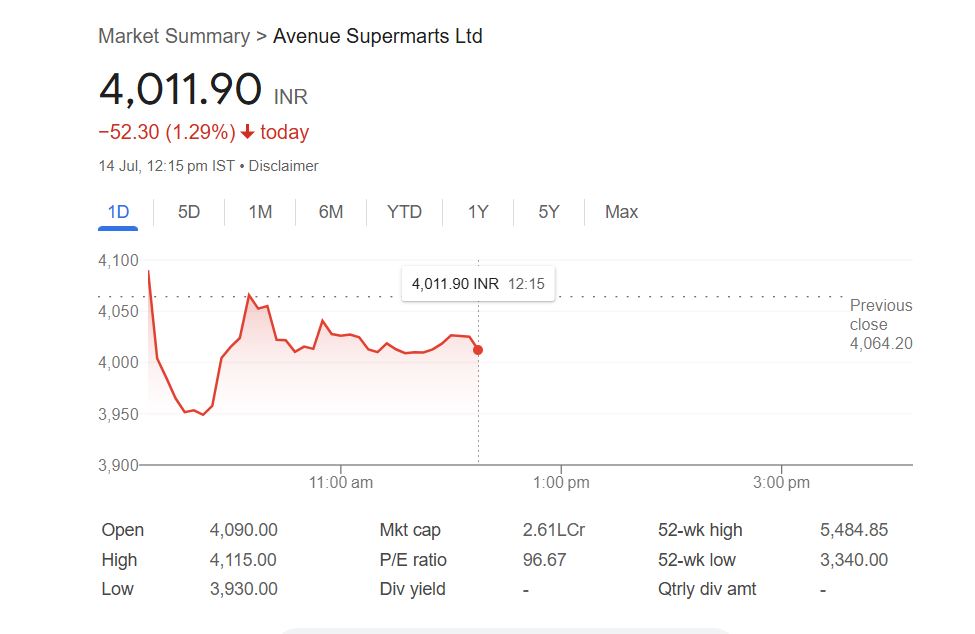Open the 1M chart range
Screen dimensions: 975x634
[260, 212]
